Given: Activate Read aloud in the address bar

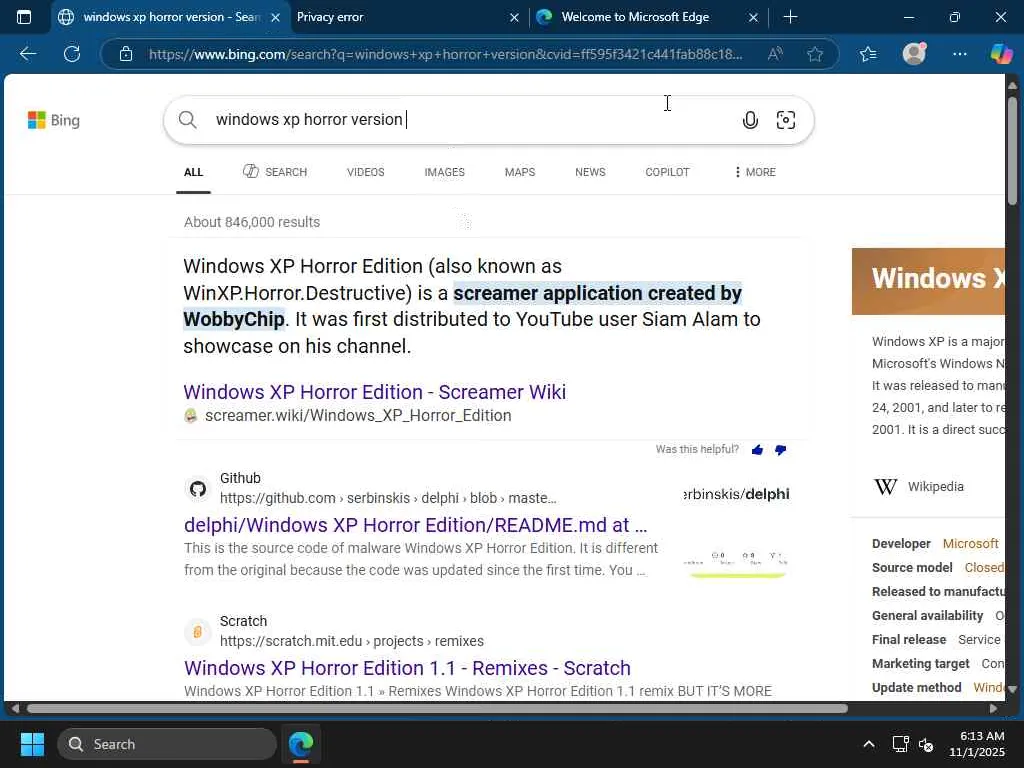Looking at the screenshot, I should click(775, 54).
